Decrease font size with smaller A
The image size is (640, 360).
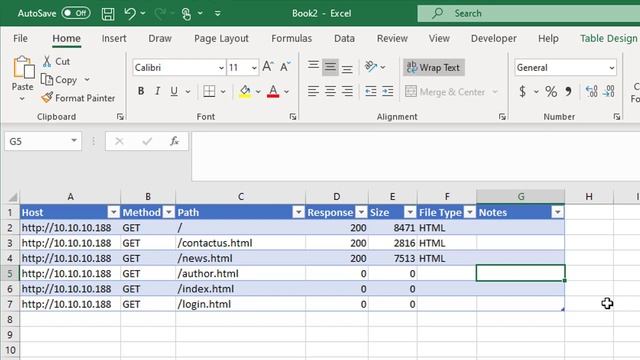(285, 67)
